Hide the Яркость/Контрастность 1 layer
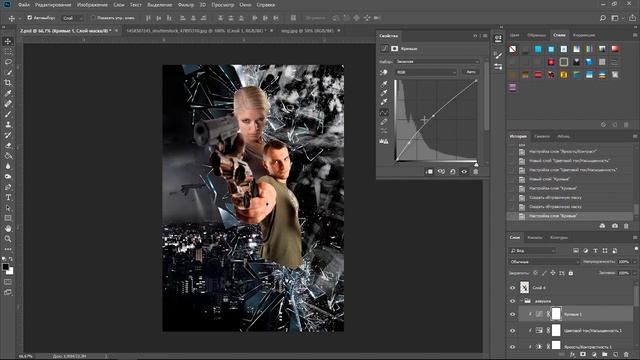Viewport: 640px width, 360px height. [x=513, y=347]
